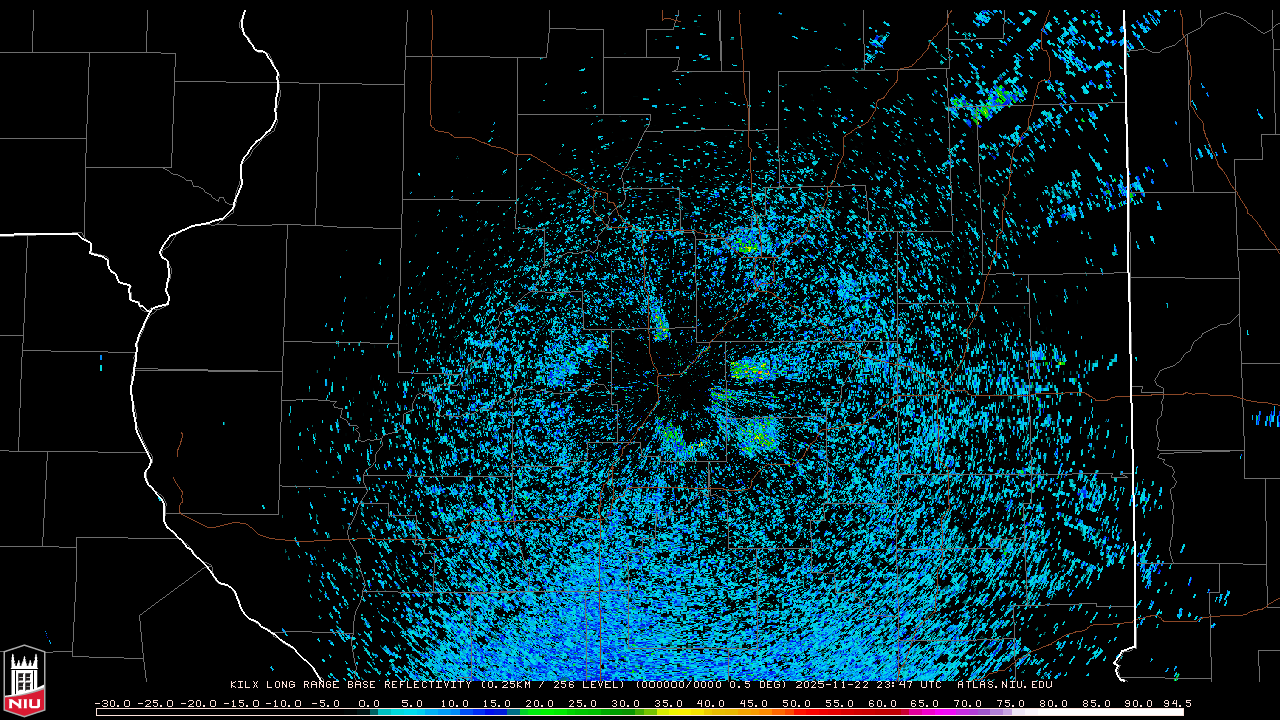1280x720 pixels.
Task: Click the 50.0 value on the dBZ scale
Action: 797,703
